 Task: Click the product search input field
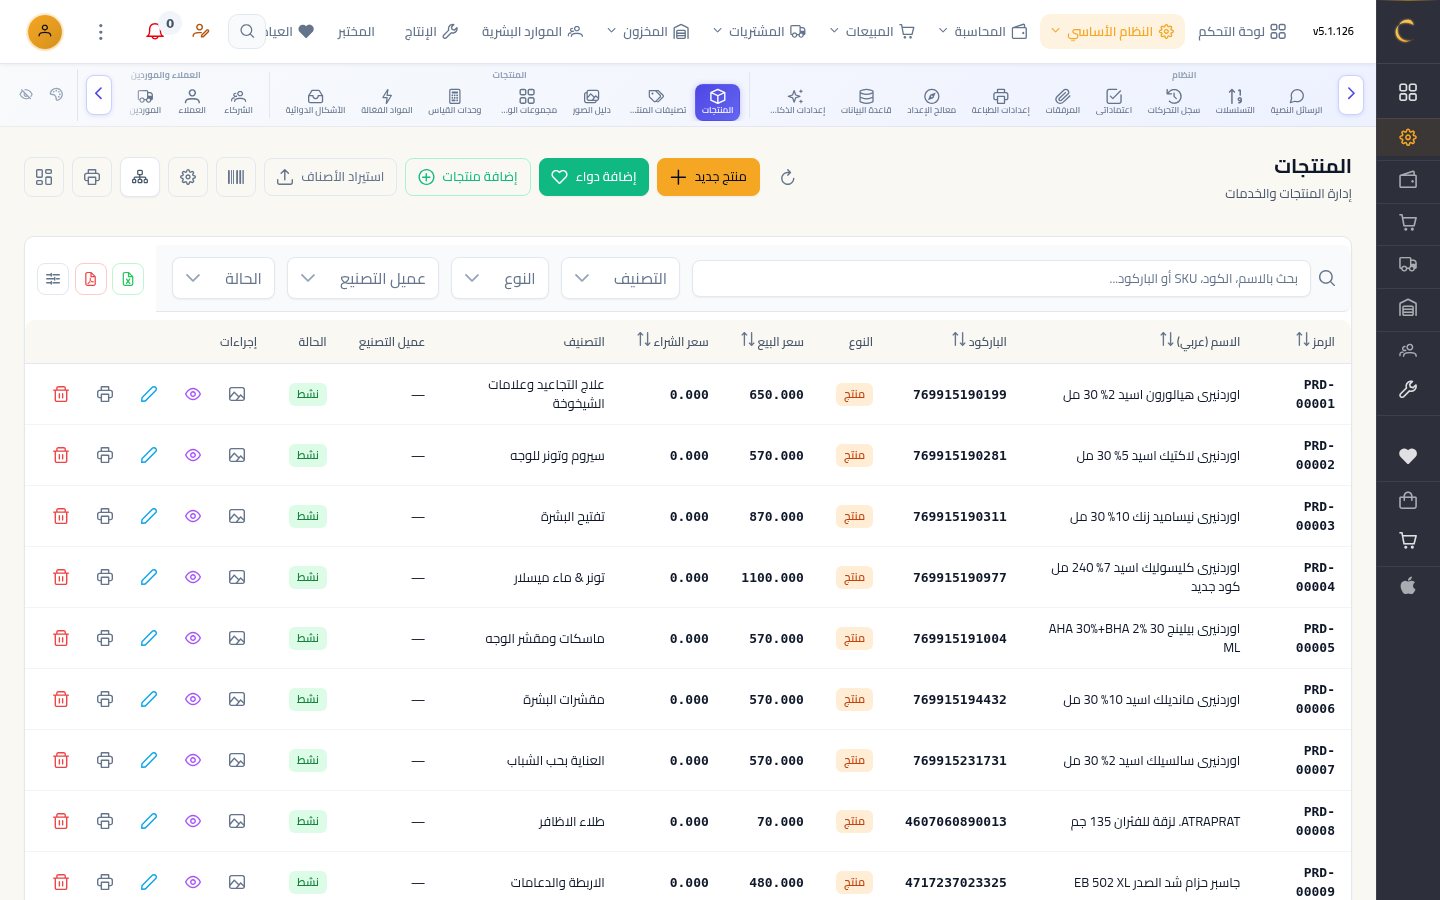[1001, 279]
